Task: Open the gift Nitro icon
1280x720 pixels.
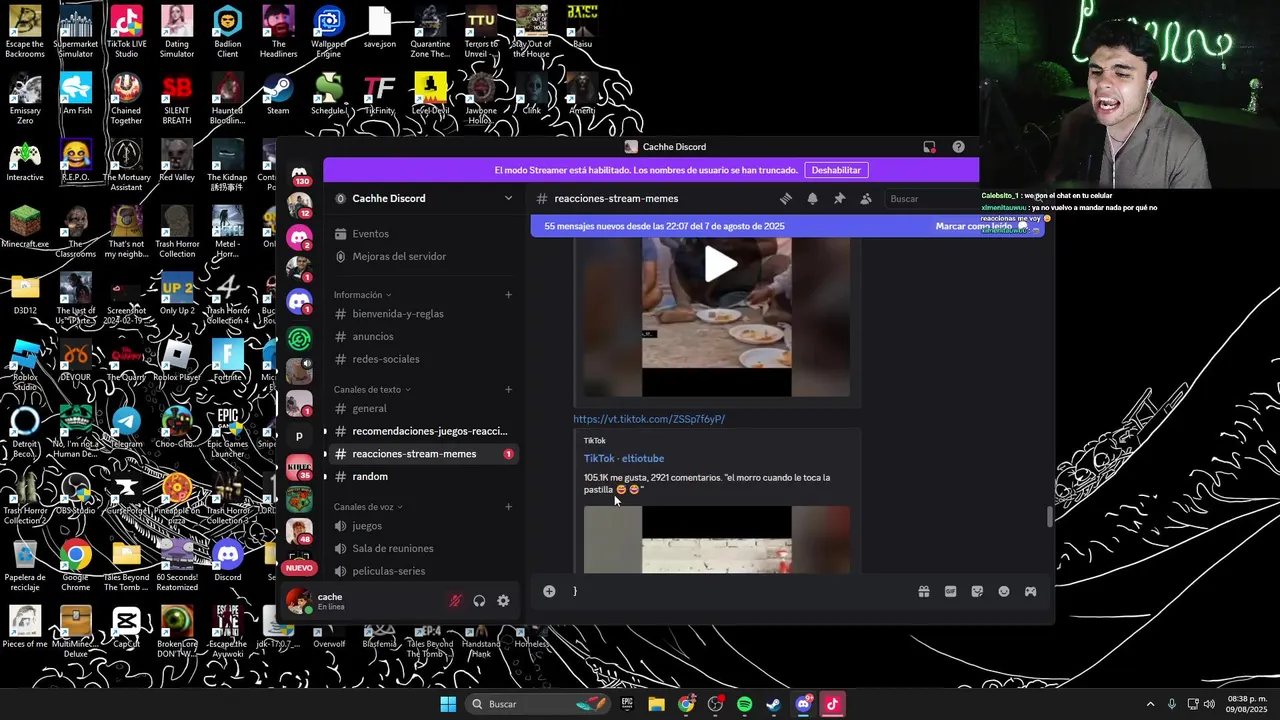Action: (x=924, y=591)
